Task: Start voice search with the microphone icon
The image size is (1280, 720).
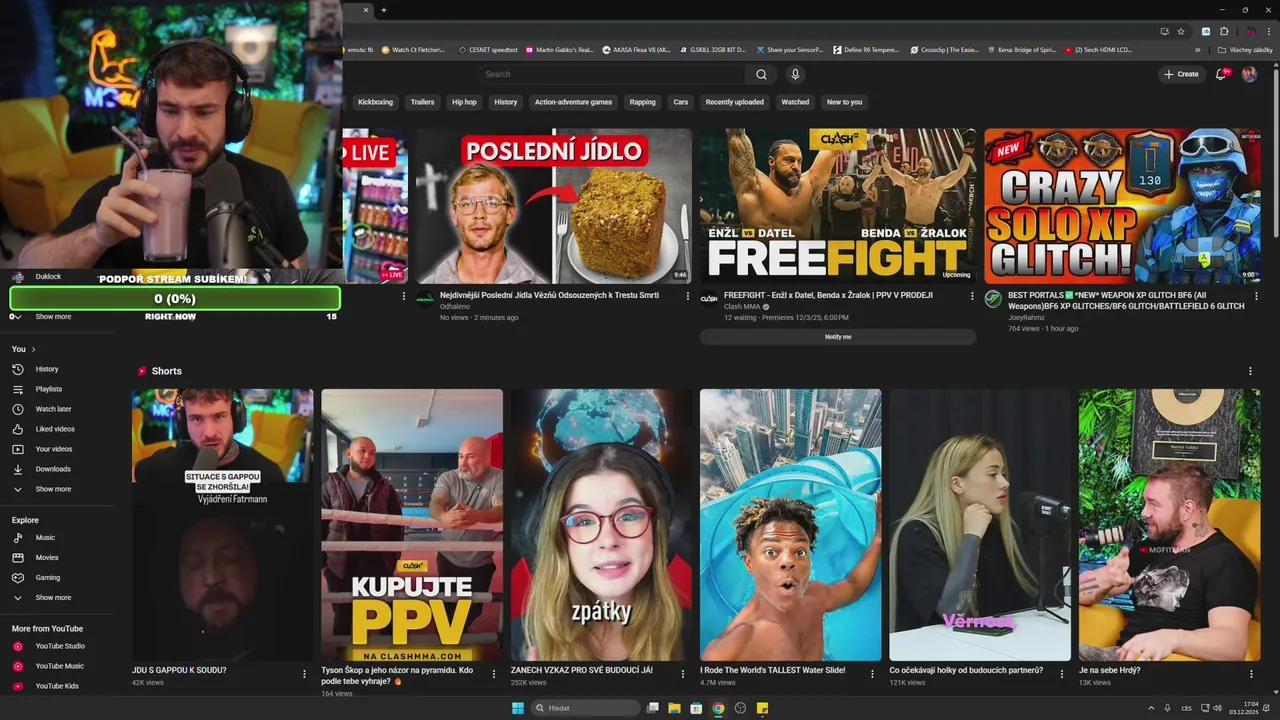Action: [x=795, y=74]
